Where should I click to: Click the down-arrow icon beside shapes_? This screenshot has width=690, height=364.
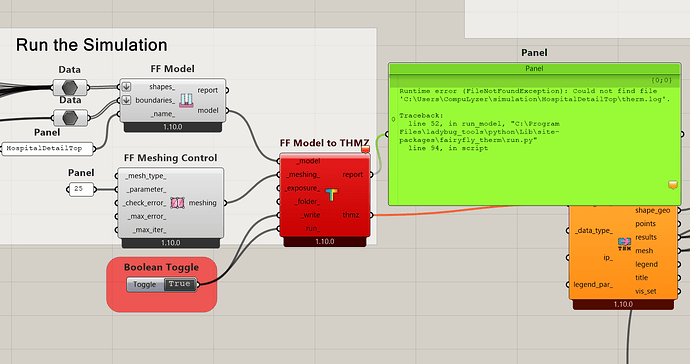126,87
